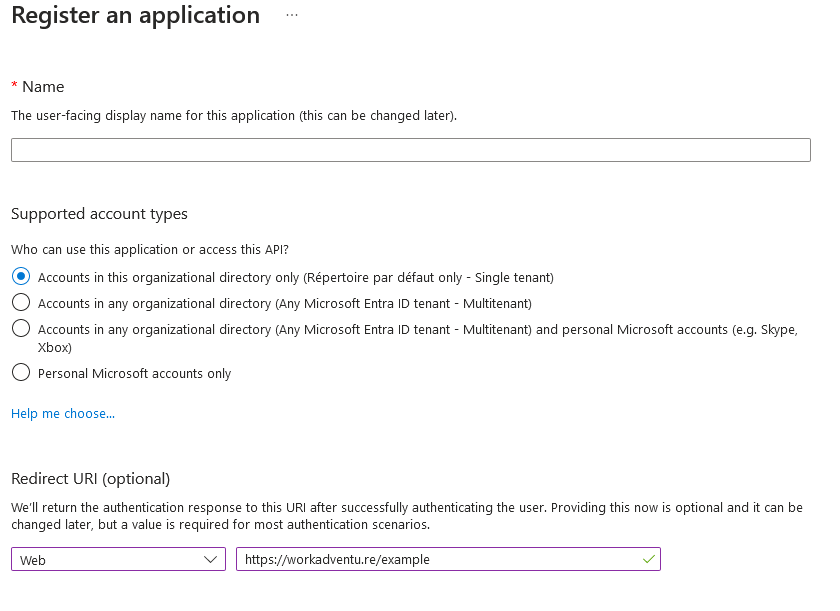The height and width of the screenshot is (611, 840).
Task: Choose the Multitenant accounts option
Action: click(x=20, y=302)
